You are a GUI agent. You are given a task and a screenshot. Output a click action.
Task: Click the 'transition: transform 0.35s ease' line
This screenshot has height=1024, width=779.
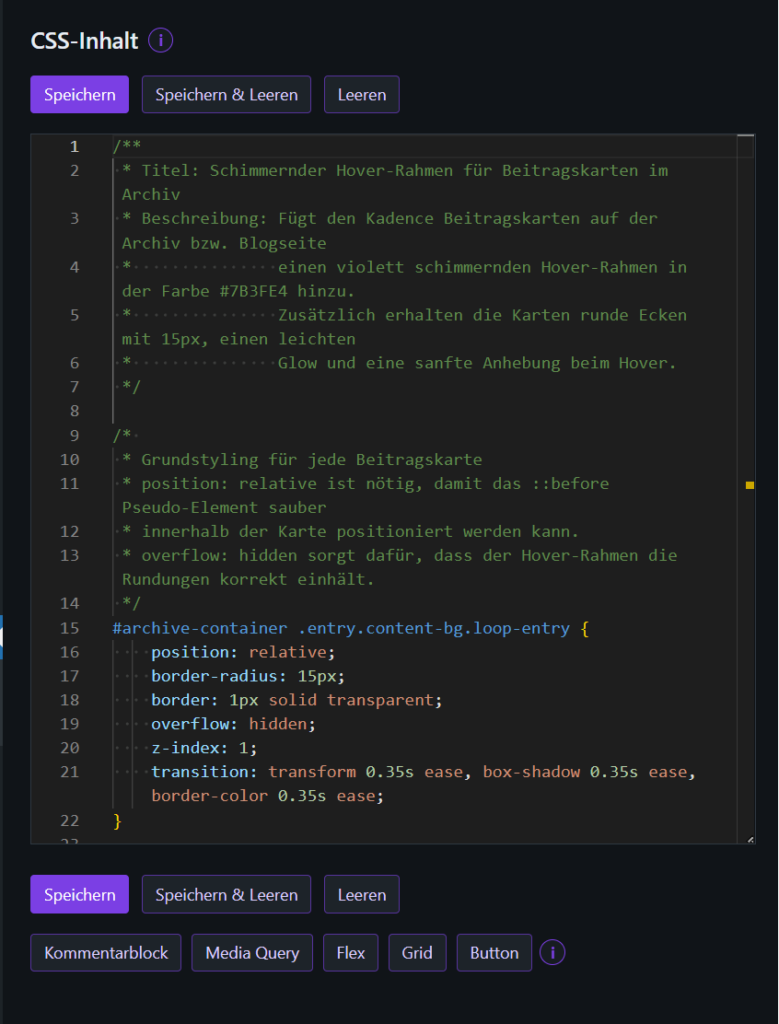click(x=424, y=772)
